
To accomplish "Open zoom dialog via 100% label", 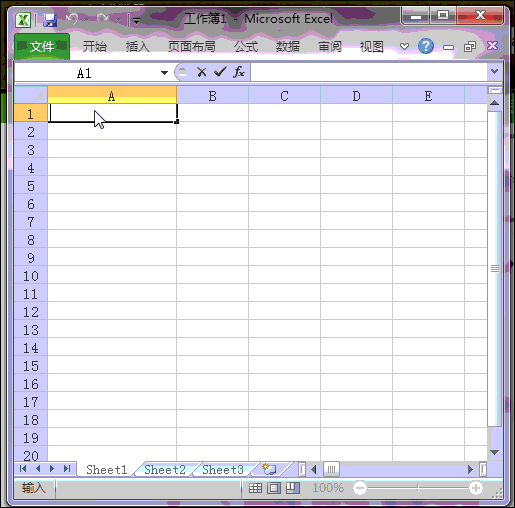I will click(x=328, y=488).
